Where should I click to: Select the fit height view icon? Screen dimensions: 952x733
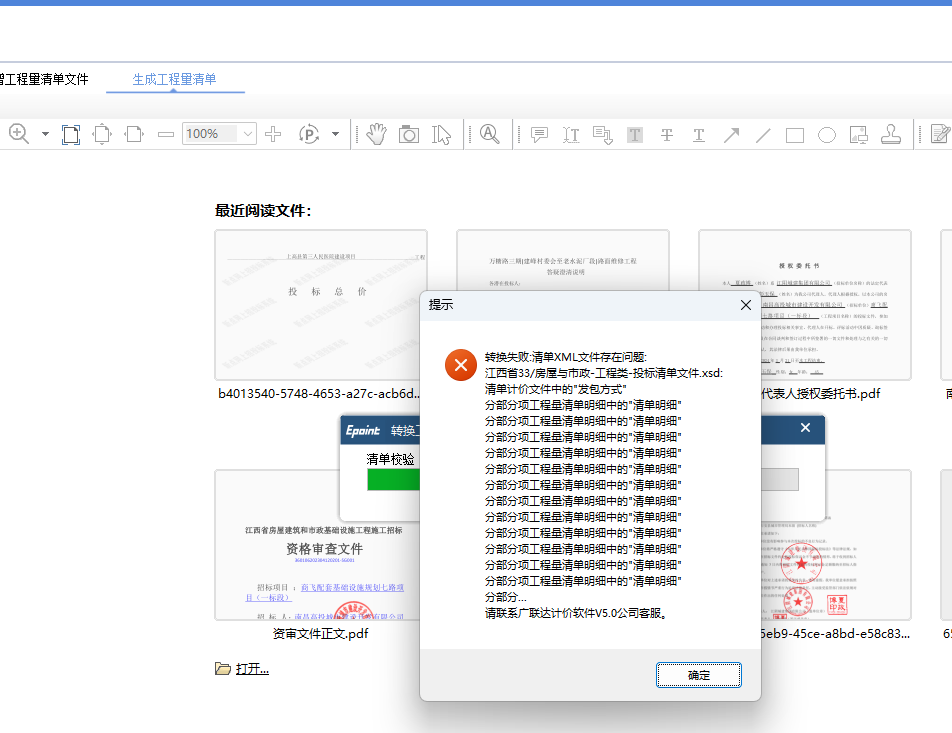(x=102, y=134)
